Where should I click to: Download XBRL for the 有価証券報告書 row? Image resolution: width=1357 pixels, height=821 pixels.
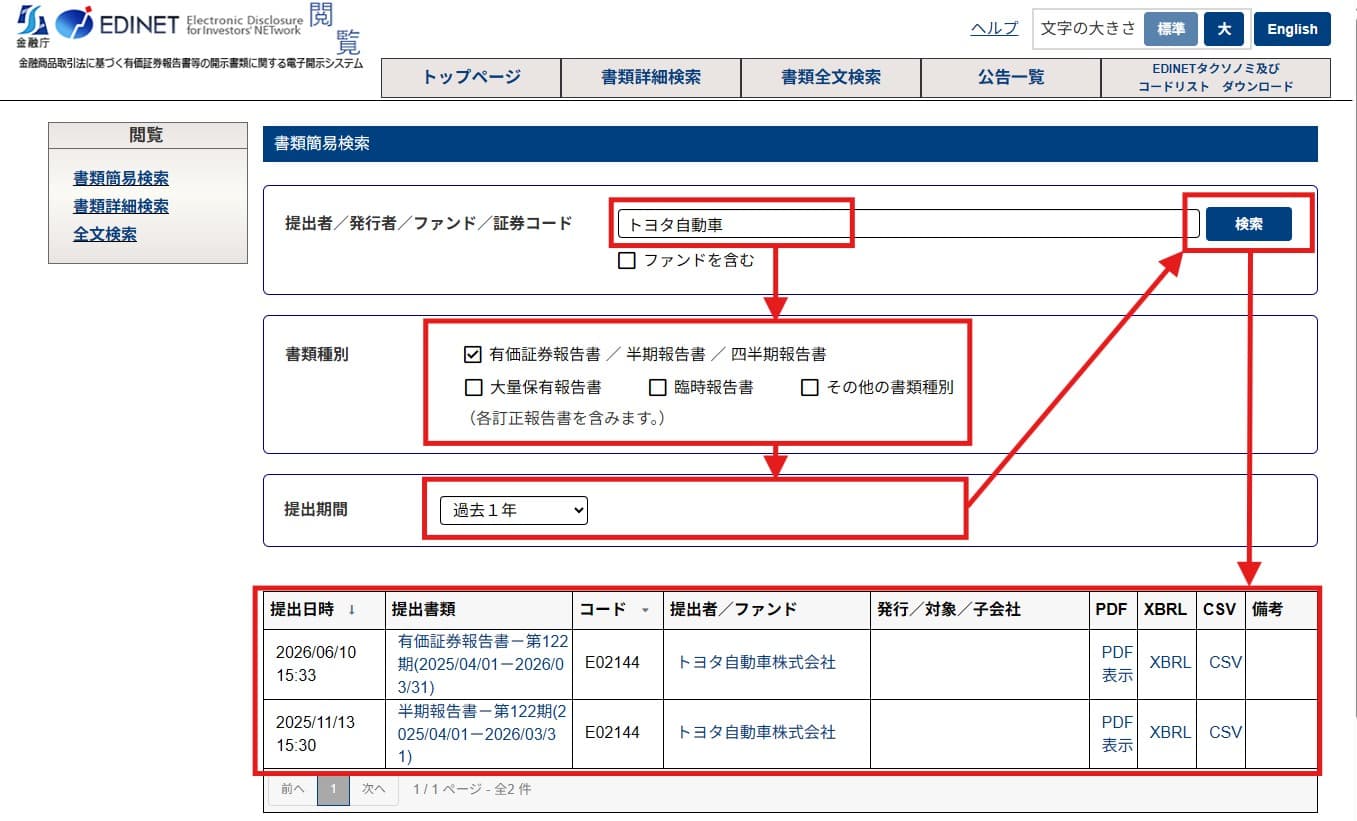[1170, 662]
